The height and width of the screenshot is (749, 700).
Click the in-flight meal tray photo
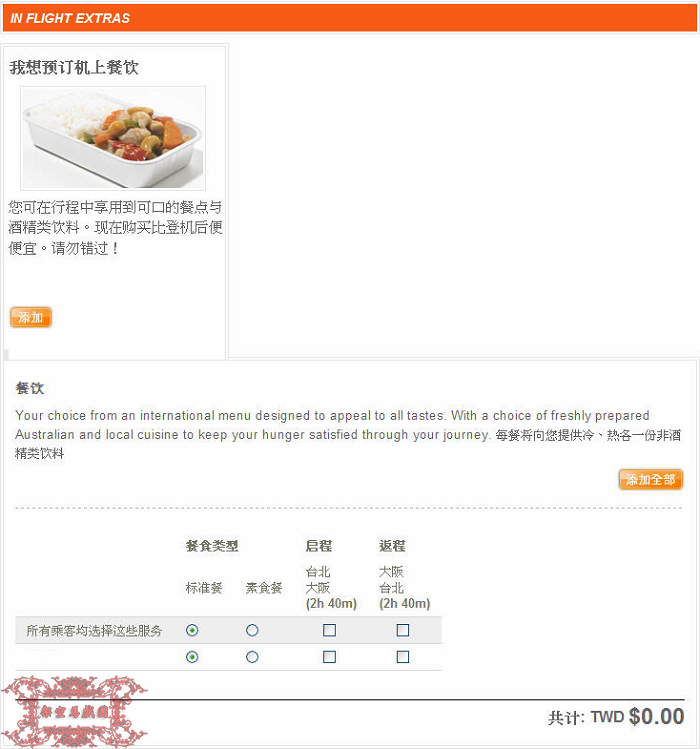[x=113, y=138]
